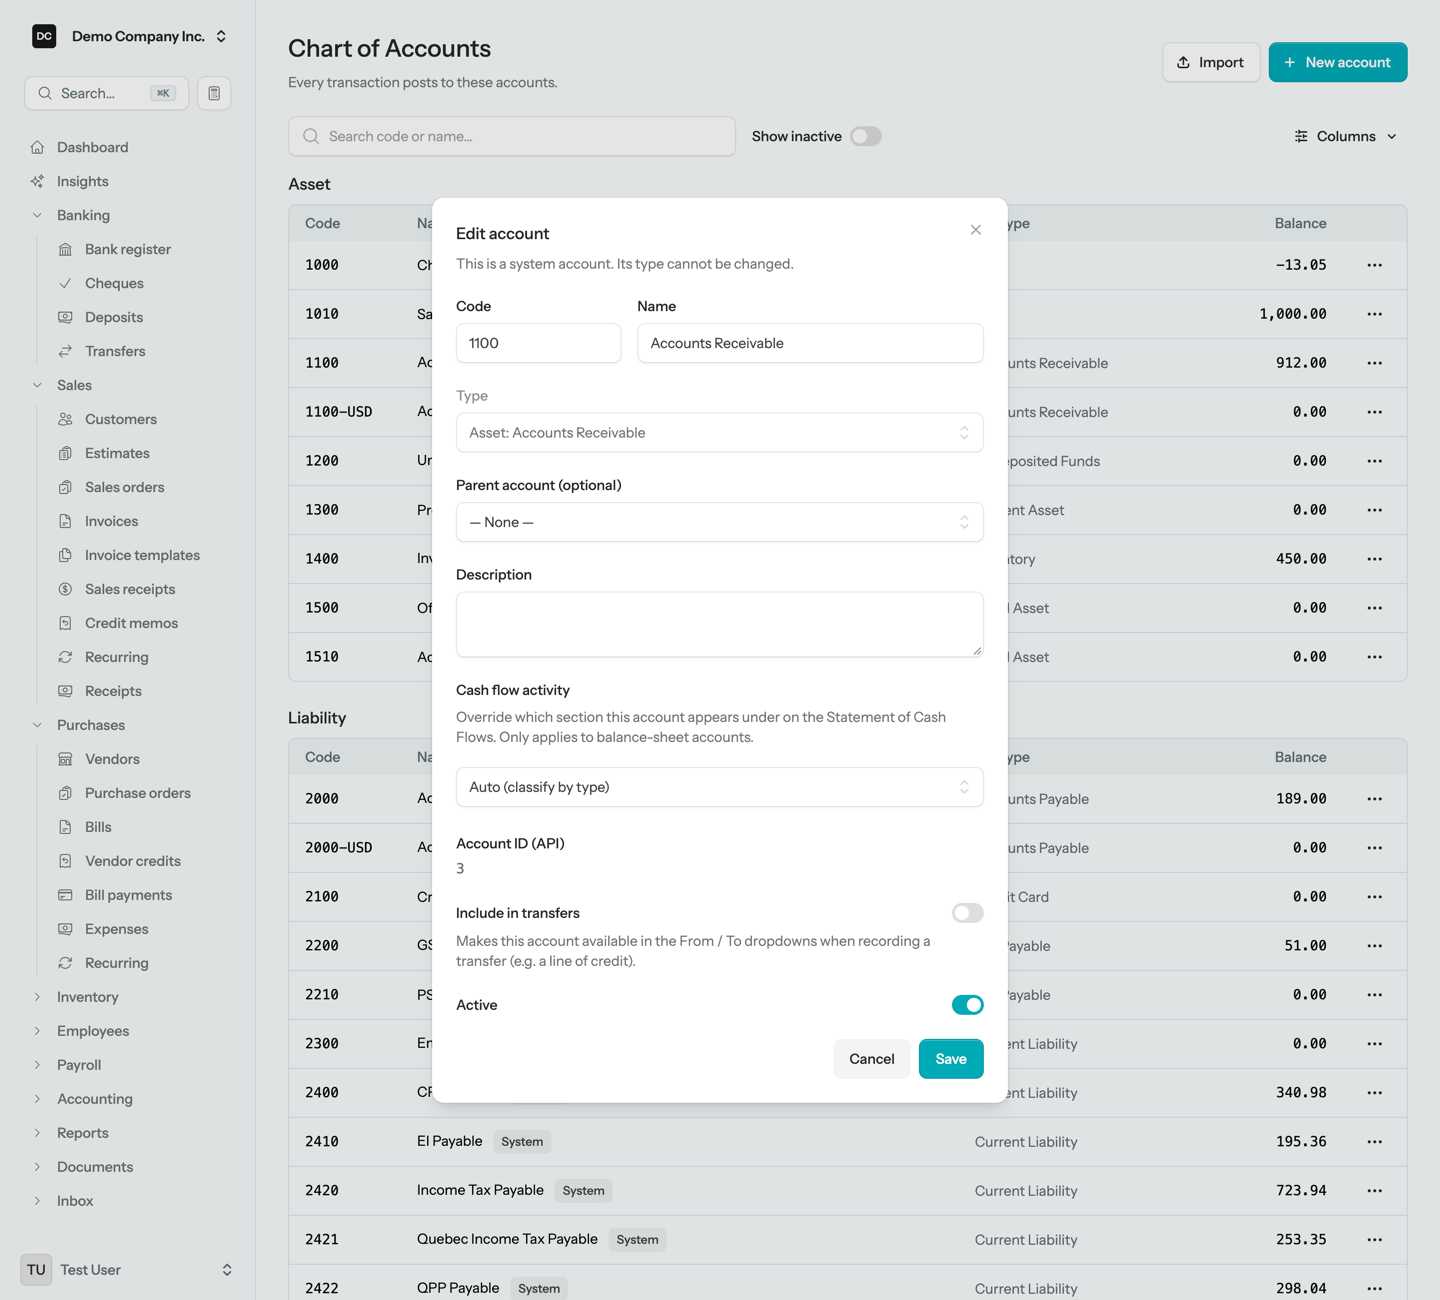This screenshot has width=1440, height=1300.
Task: Close the Edit account dialog
Action: click(x=976, y=230)
